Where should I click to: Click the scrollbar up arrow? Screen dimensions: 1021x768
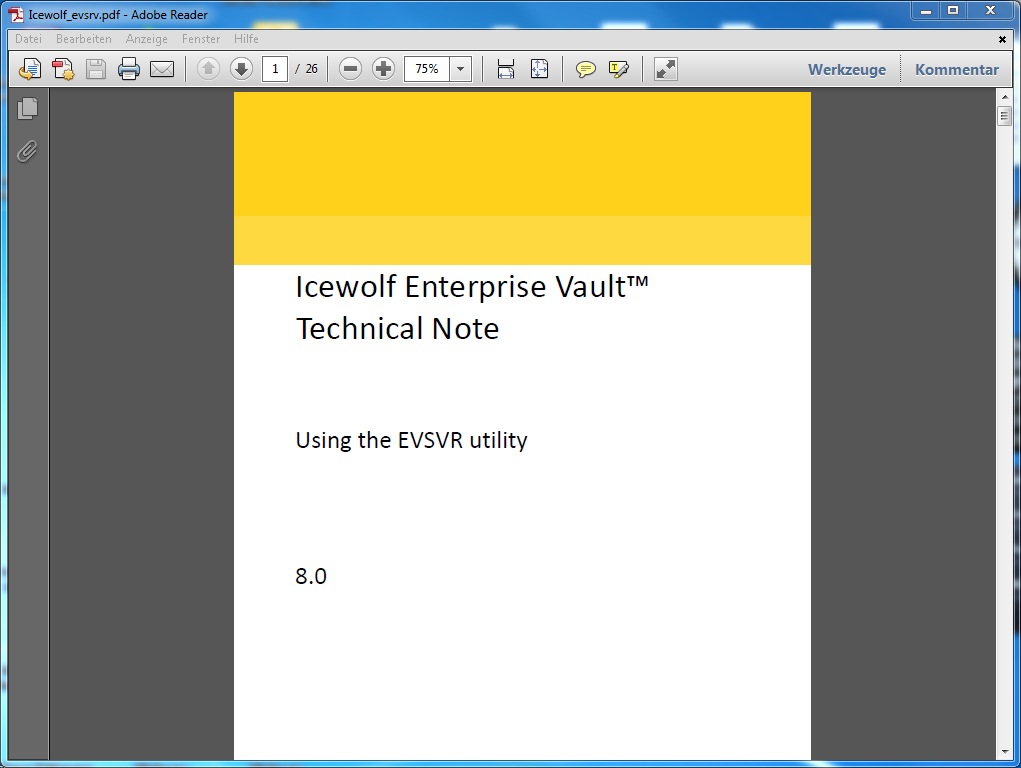[x=1004, y=96]
